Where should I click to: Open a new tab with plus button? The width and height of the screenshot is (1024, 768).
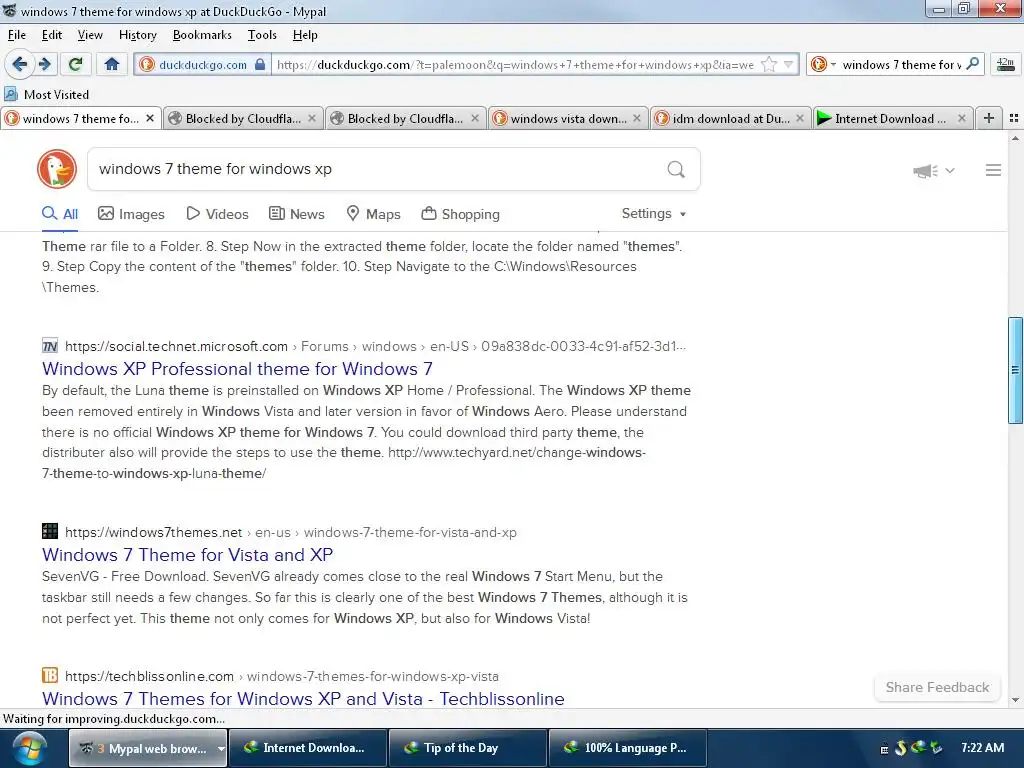[x=989, y=118]
